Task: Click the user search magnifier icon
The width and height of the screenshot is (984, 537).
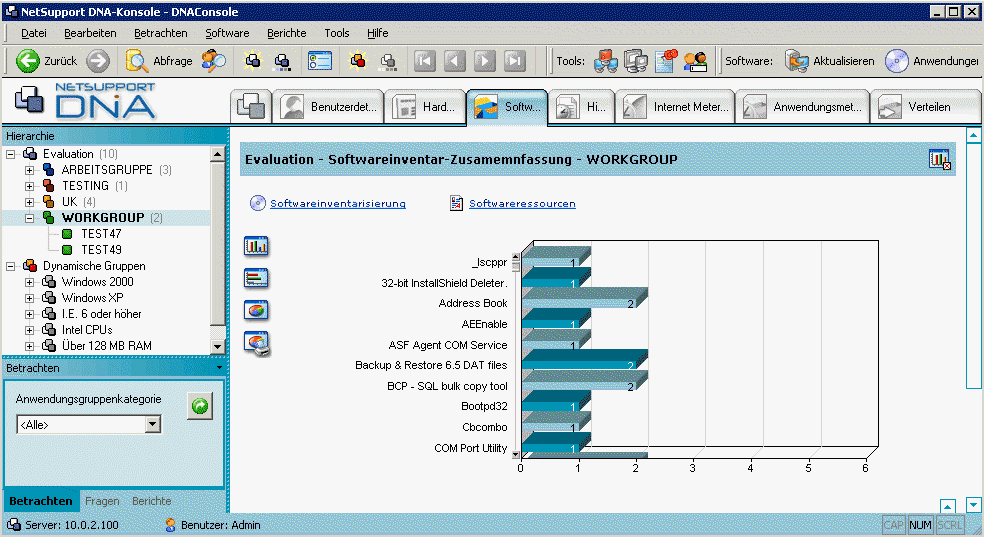Action: coord(213,61)
